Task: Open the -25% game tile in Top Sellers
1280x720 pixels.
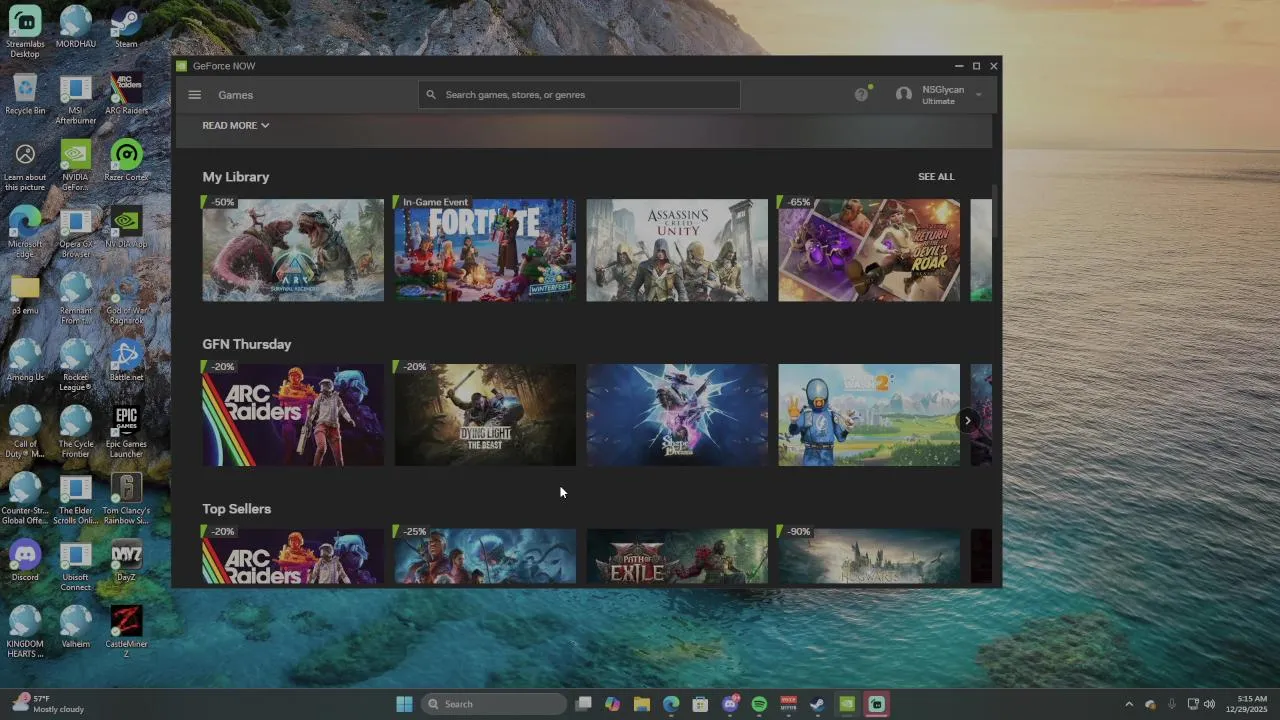Action: [485, 556]
